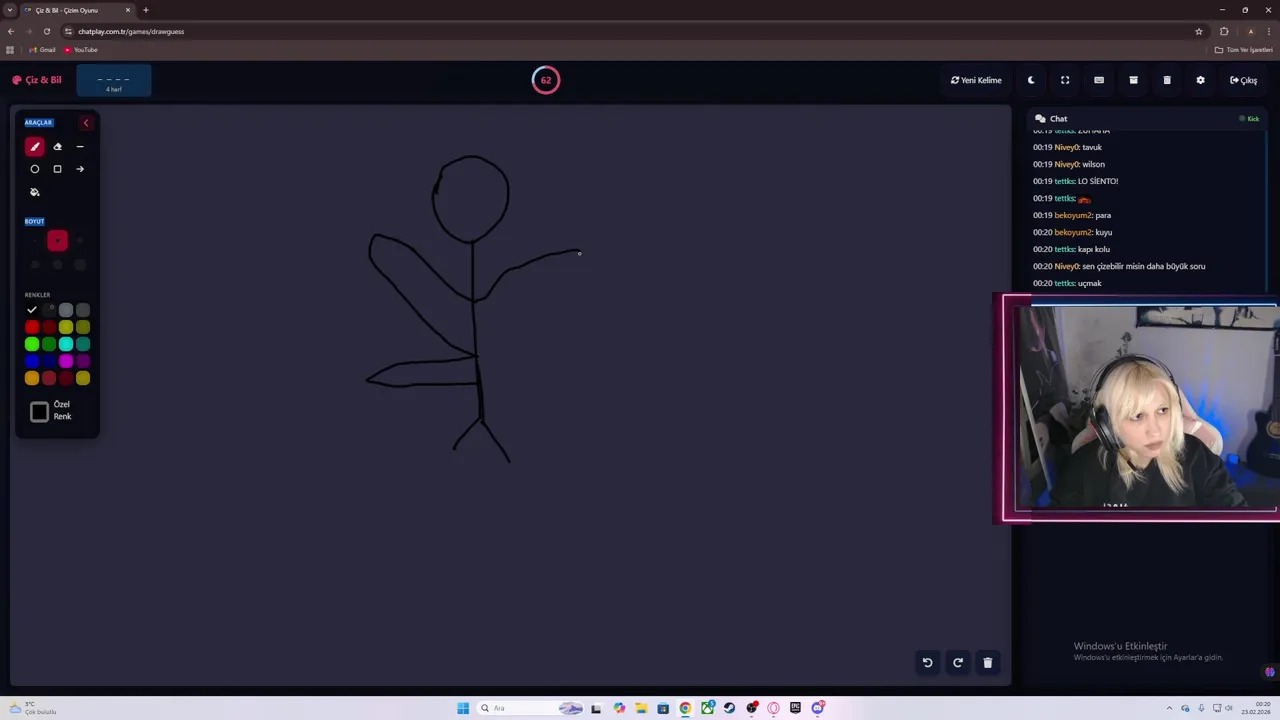Click chat message 'wilson'
The height and width of the screenshot is (720, 1280).
(1093, 164)
